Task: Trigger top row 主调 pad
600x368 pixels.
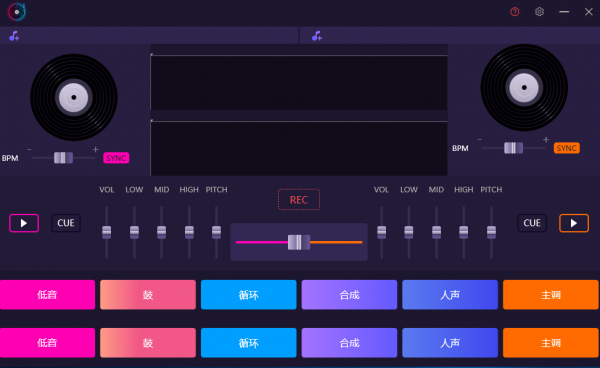Action: [x=551, y=295]
